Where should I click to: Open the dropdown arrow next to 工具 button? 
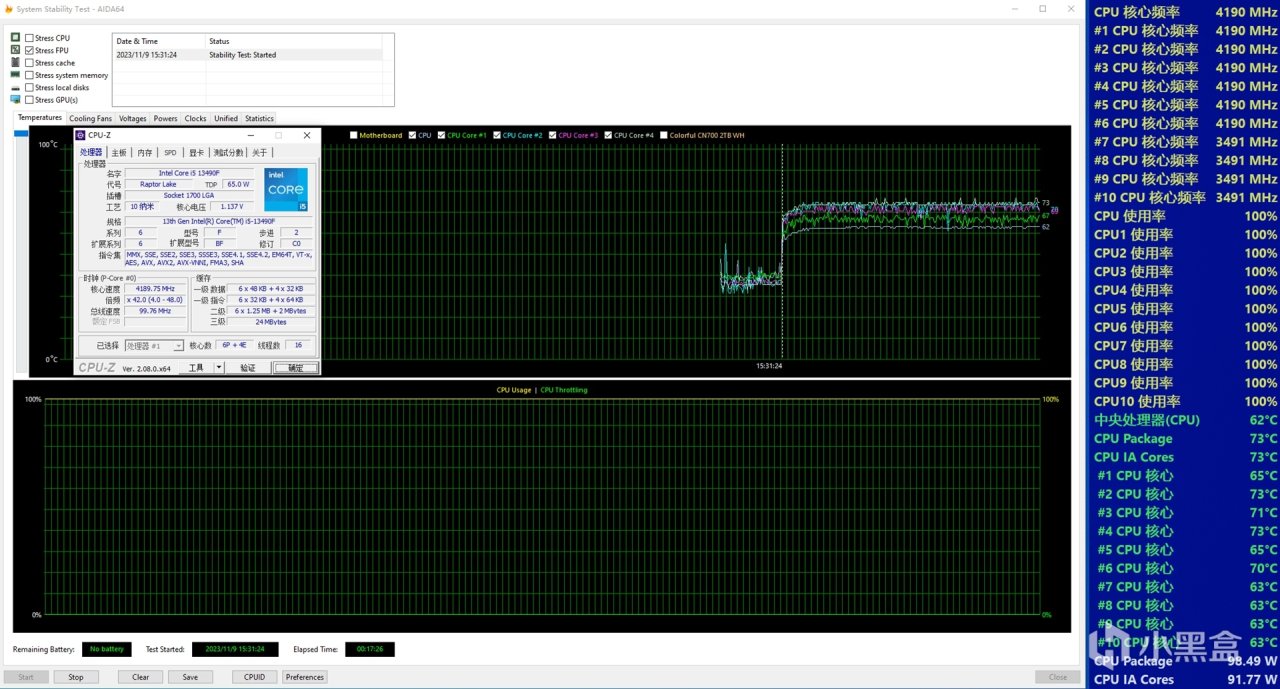click(x=219, y=367)
